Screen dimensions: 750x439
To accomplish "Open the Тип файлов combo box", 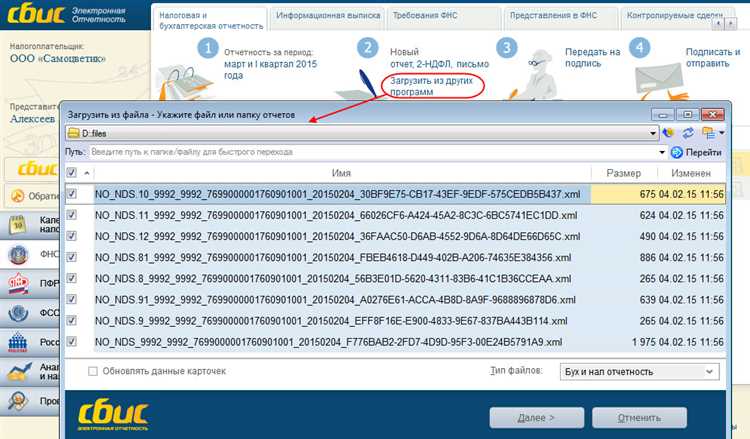I will pyautogui.click(x=640, y=372).
